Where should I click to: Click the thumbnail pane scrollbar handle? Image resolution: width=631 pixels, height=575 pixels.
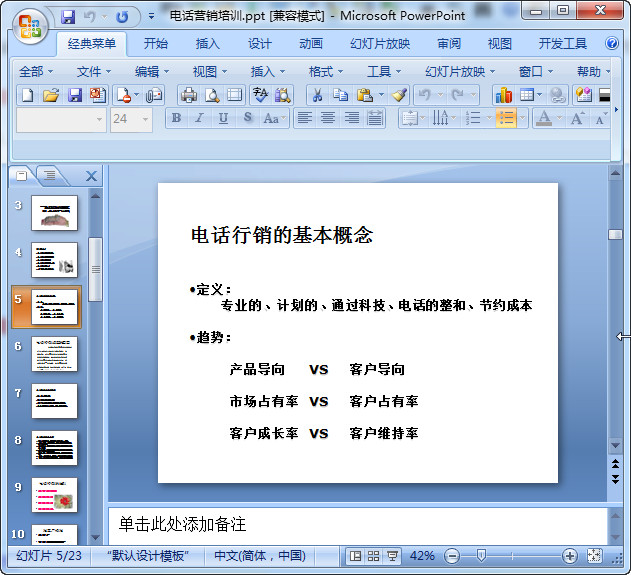pyautogui.click(x=95, y=269)
